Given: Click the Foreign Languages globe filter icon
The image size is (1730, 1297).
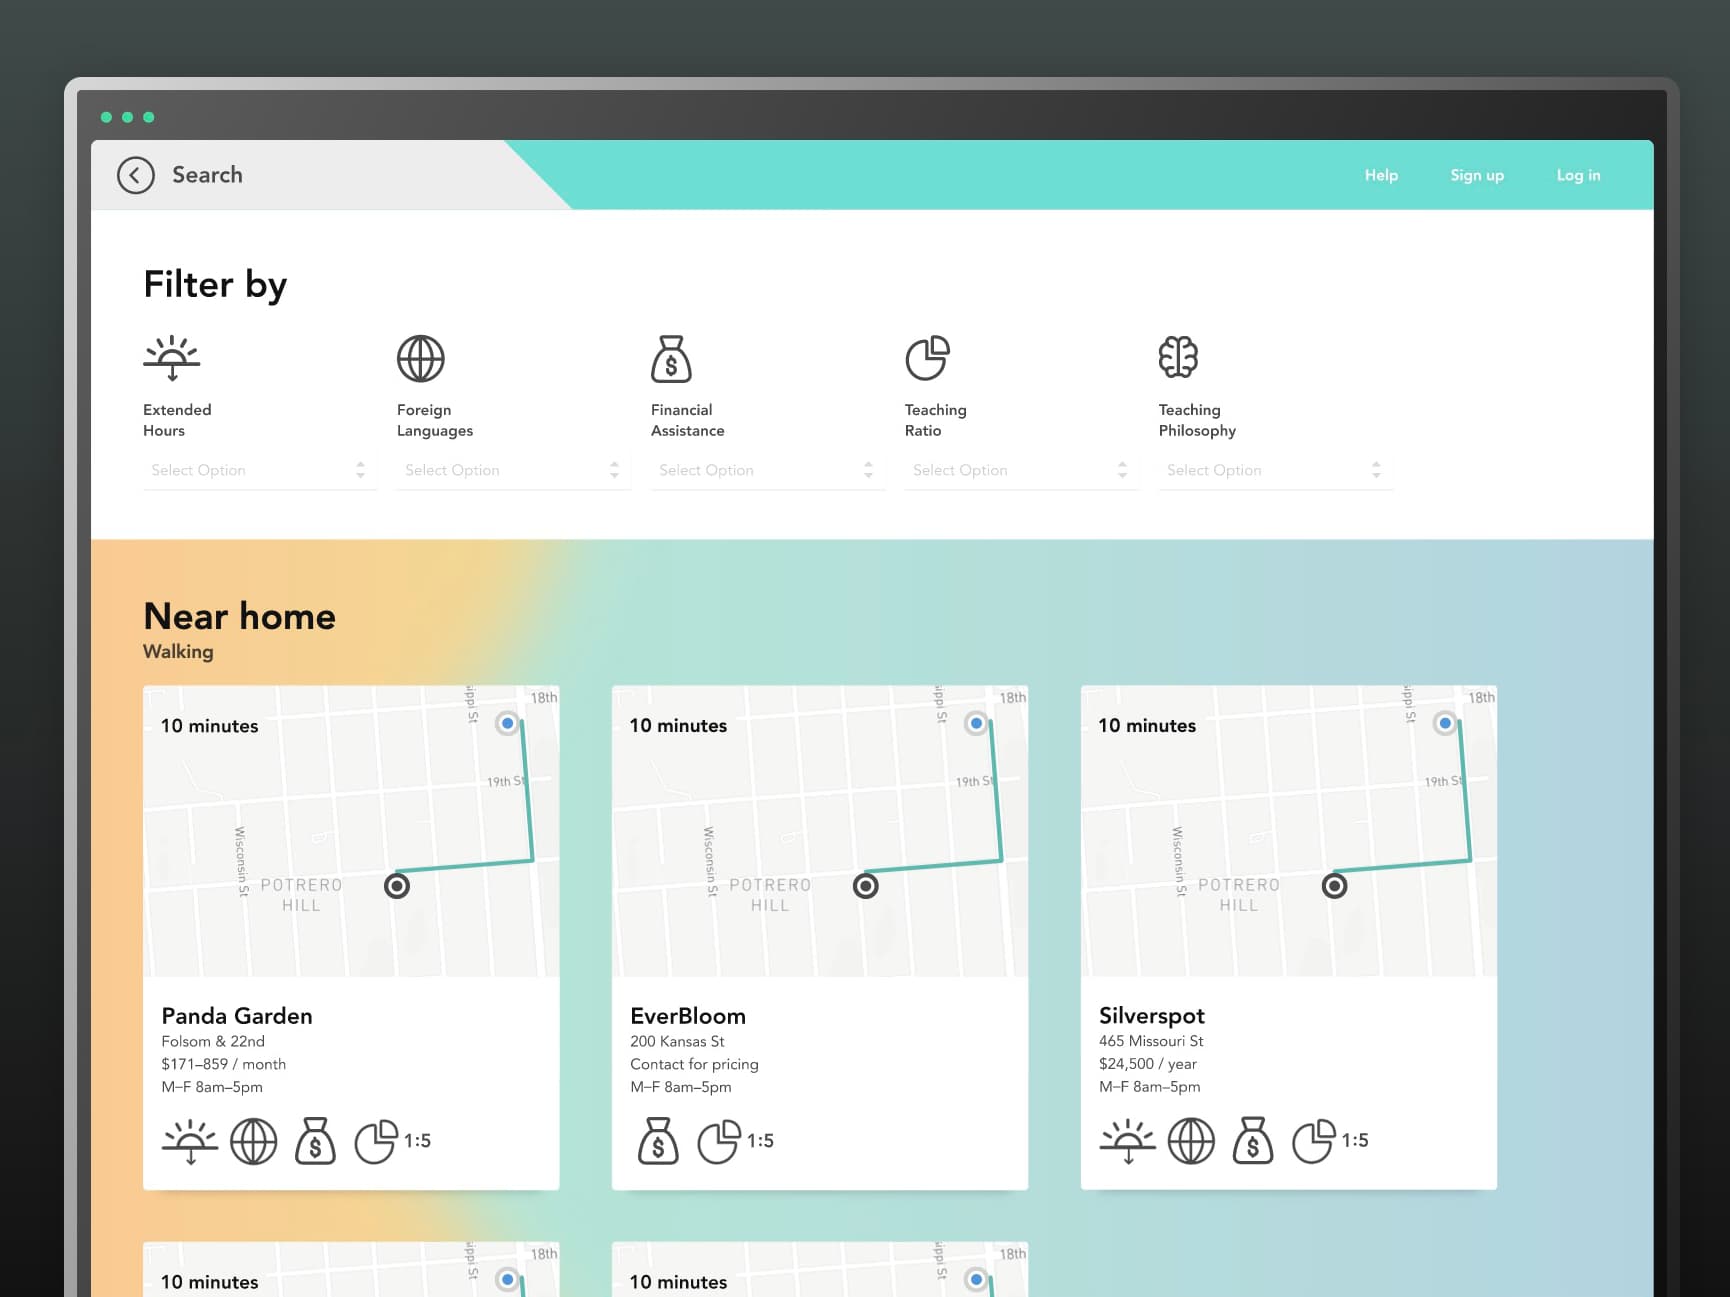Looking at the screenshot, I should click(x=421, y=359).
